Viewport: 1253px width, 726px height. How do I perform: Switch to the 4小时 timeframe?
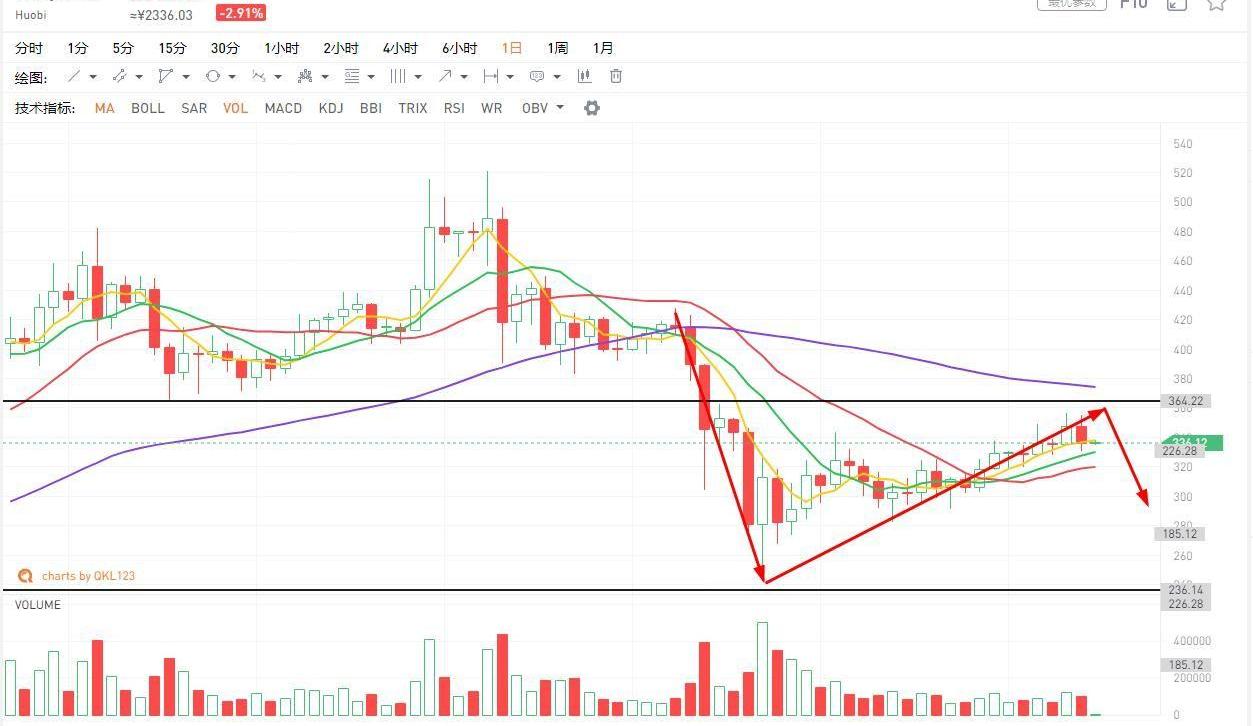[x=400, y=48]
